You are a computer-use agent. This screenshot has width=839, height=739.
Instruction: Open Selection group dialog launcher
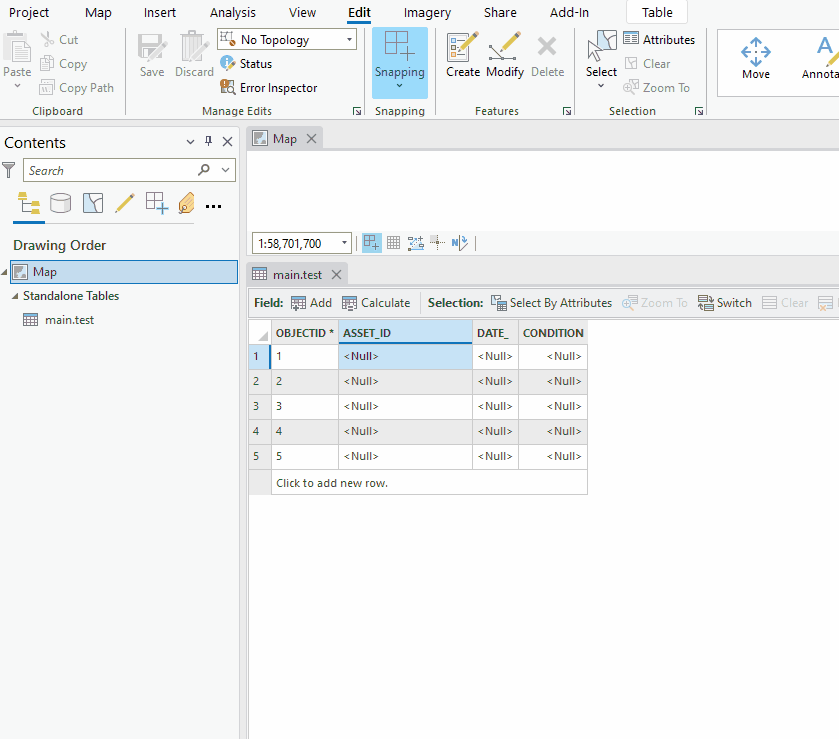click(x=699, y=111)
